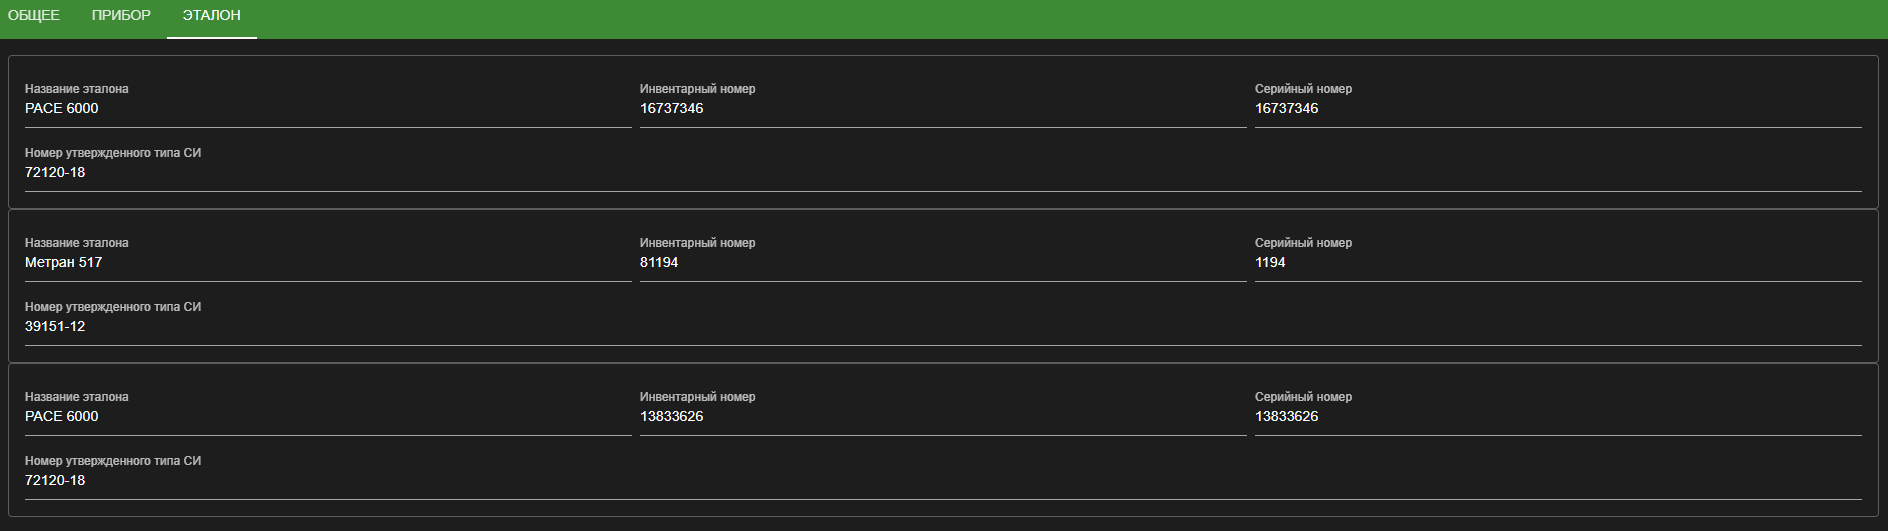Focus the inventory number field containing 16737346
The image size is (1888, 531).
click(x=942, y=108)
